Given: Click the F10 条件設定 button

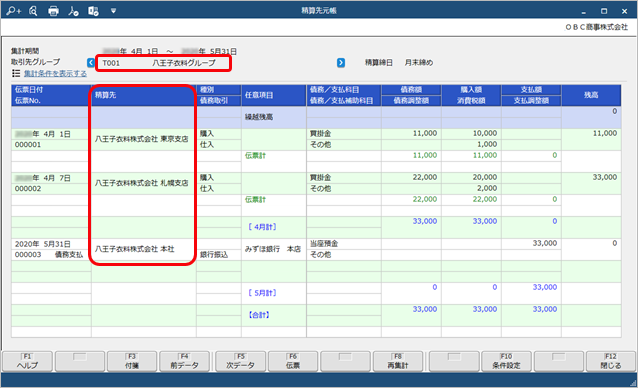Looking at the screenshot, I should 506,361.
